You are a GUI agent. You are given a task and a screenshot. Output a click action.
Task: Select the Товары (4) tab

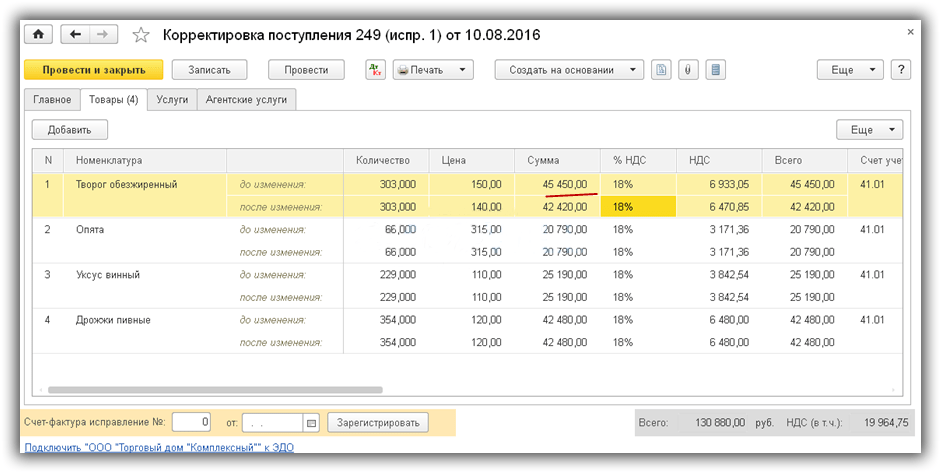coord(113,100)
